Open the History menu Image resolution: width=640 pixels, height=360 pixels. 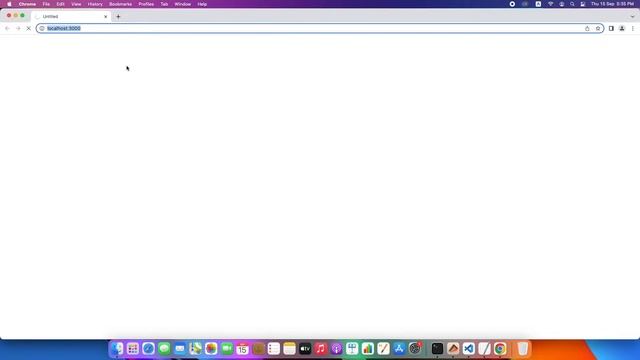pos(95,4)
